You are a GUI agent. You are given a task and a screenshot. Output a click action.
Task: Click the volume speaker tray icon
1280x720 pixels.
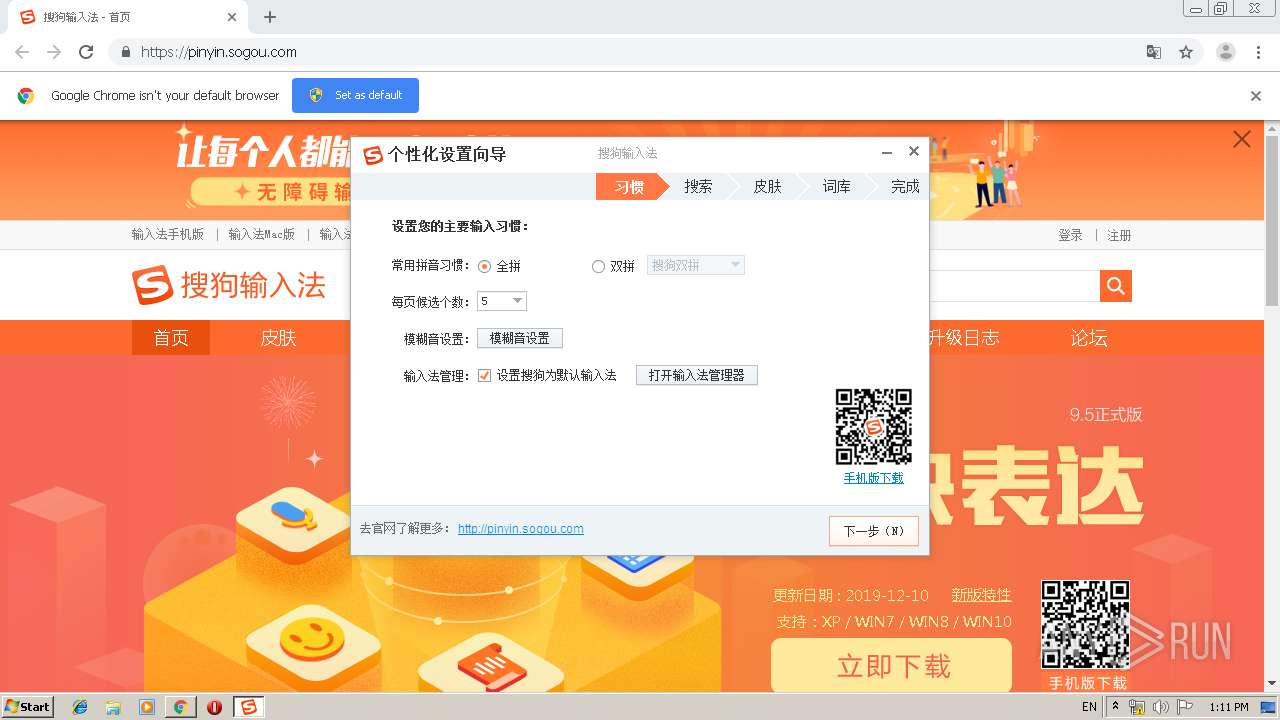(x=1161, y=707)
